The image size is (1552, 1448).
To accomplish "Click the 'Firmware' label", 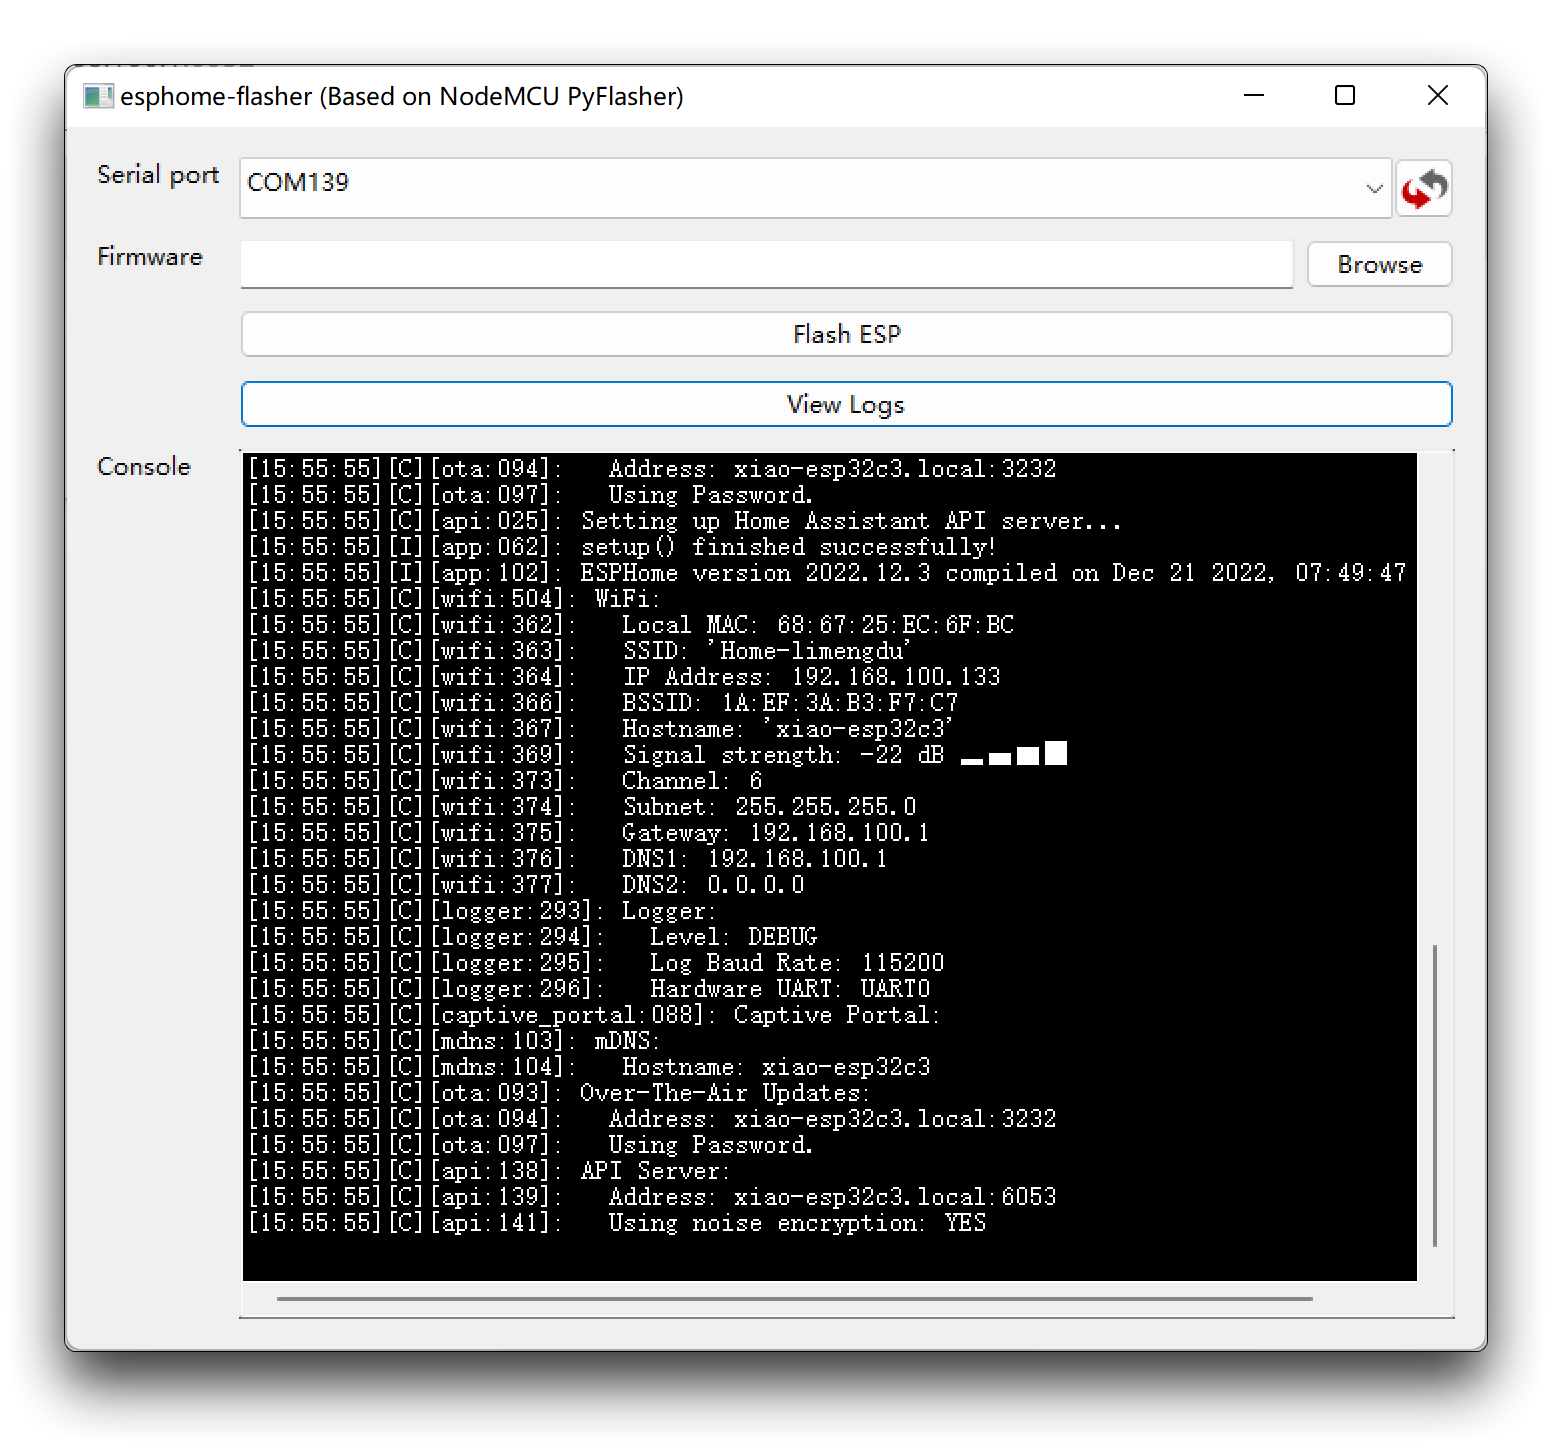I will pyautogui.click(x=150, y=257).
